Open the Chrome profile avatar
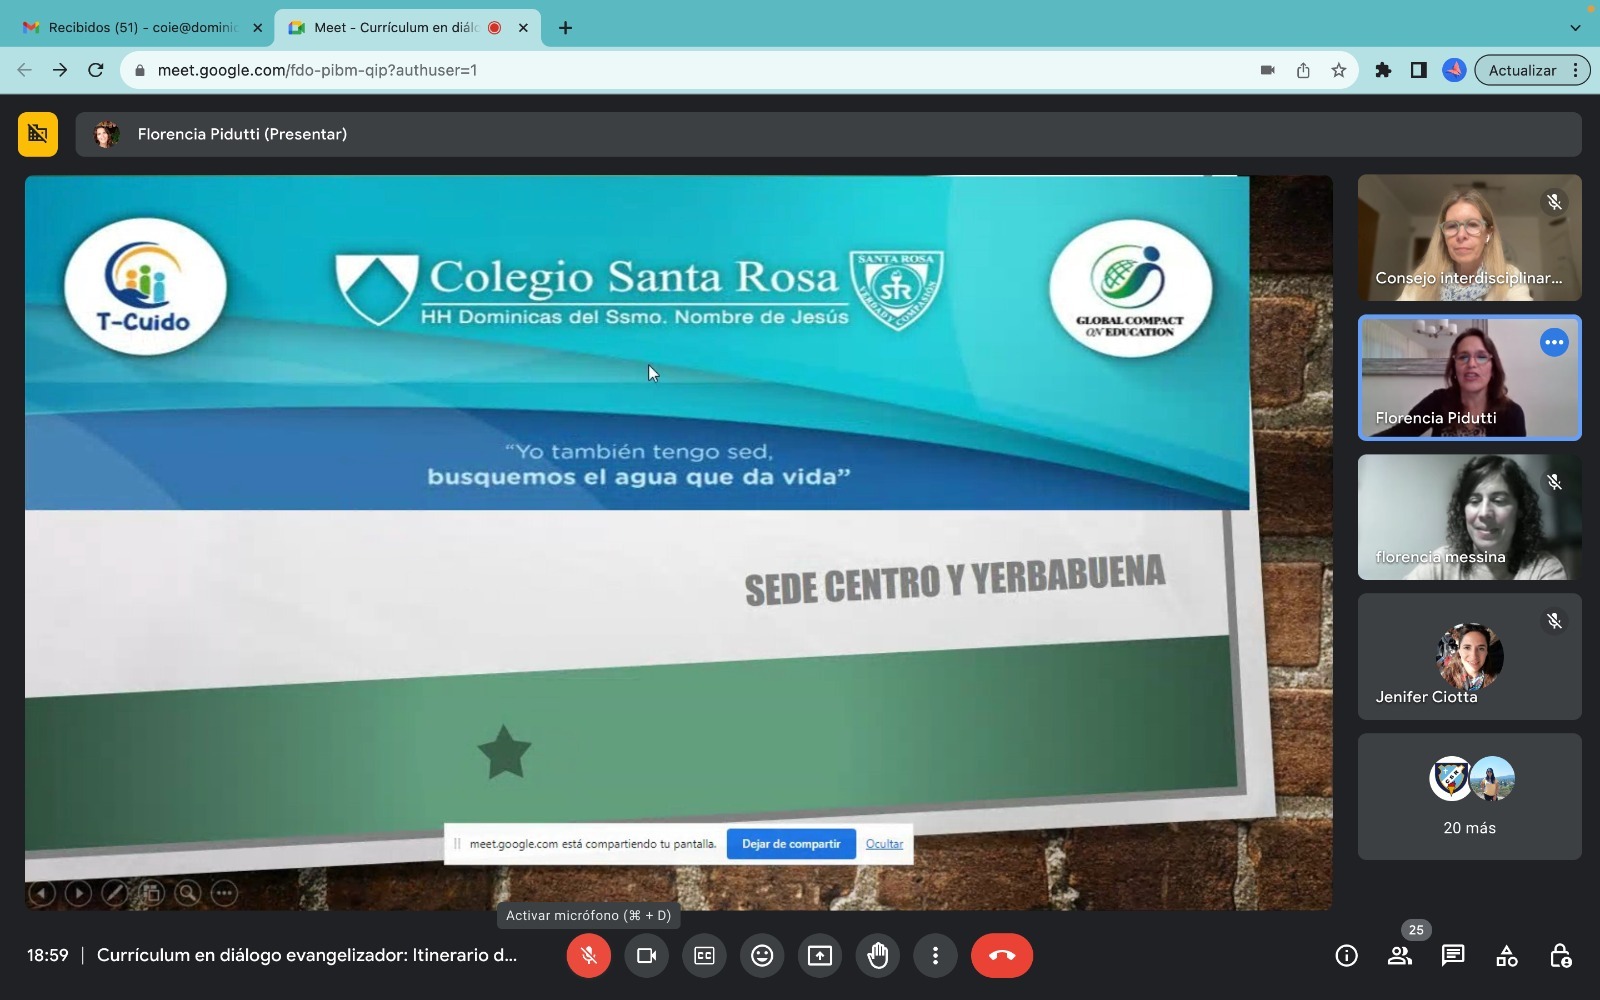This screenshot has width=1600, height=1000. point(1454,70)
